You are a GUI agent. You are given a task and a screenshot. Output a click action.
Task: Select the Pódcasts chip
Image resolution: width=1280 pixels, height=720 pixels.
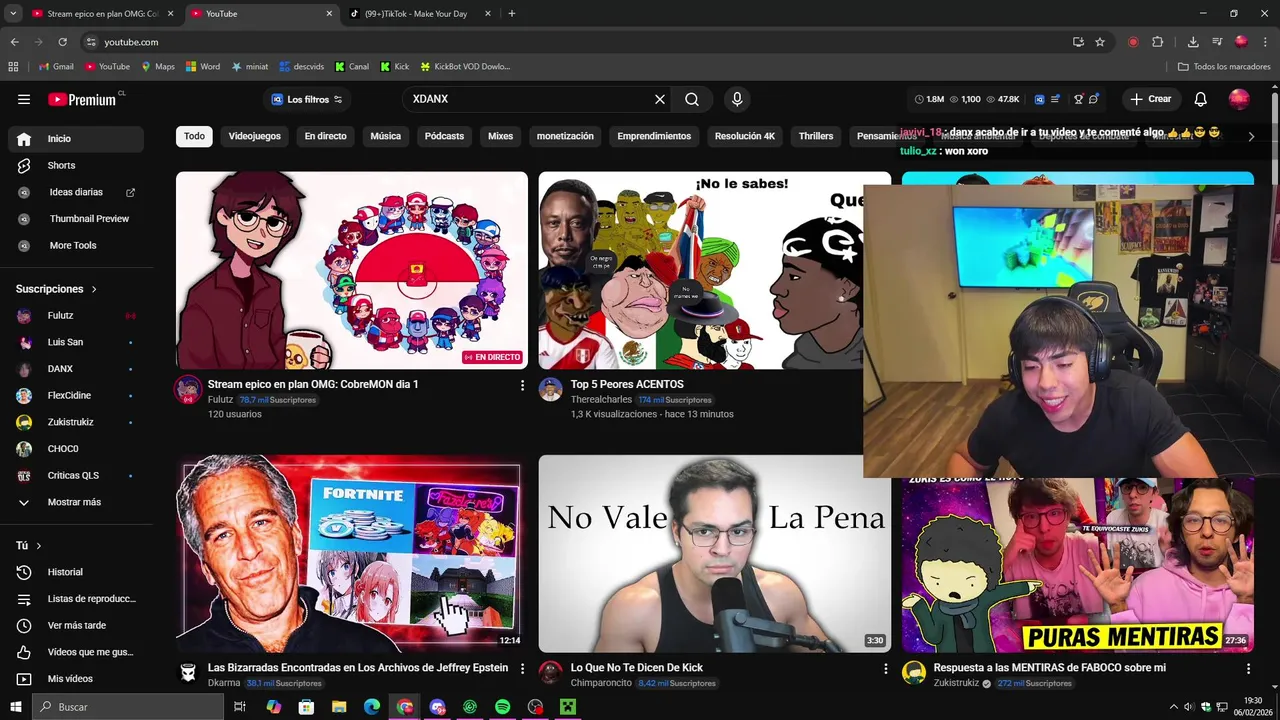(444, 136)
